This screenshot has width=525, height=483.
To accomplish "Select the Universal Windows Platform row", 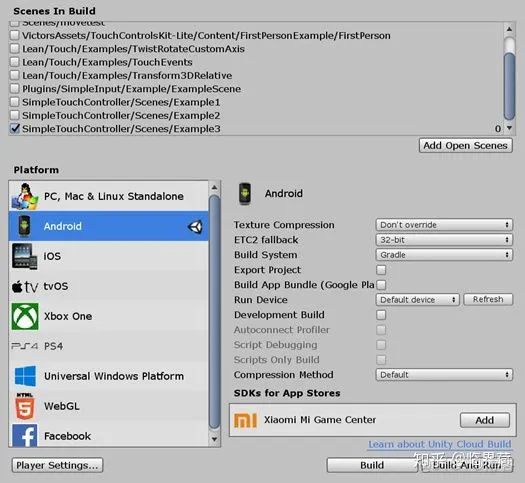I will [108, 376].
